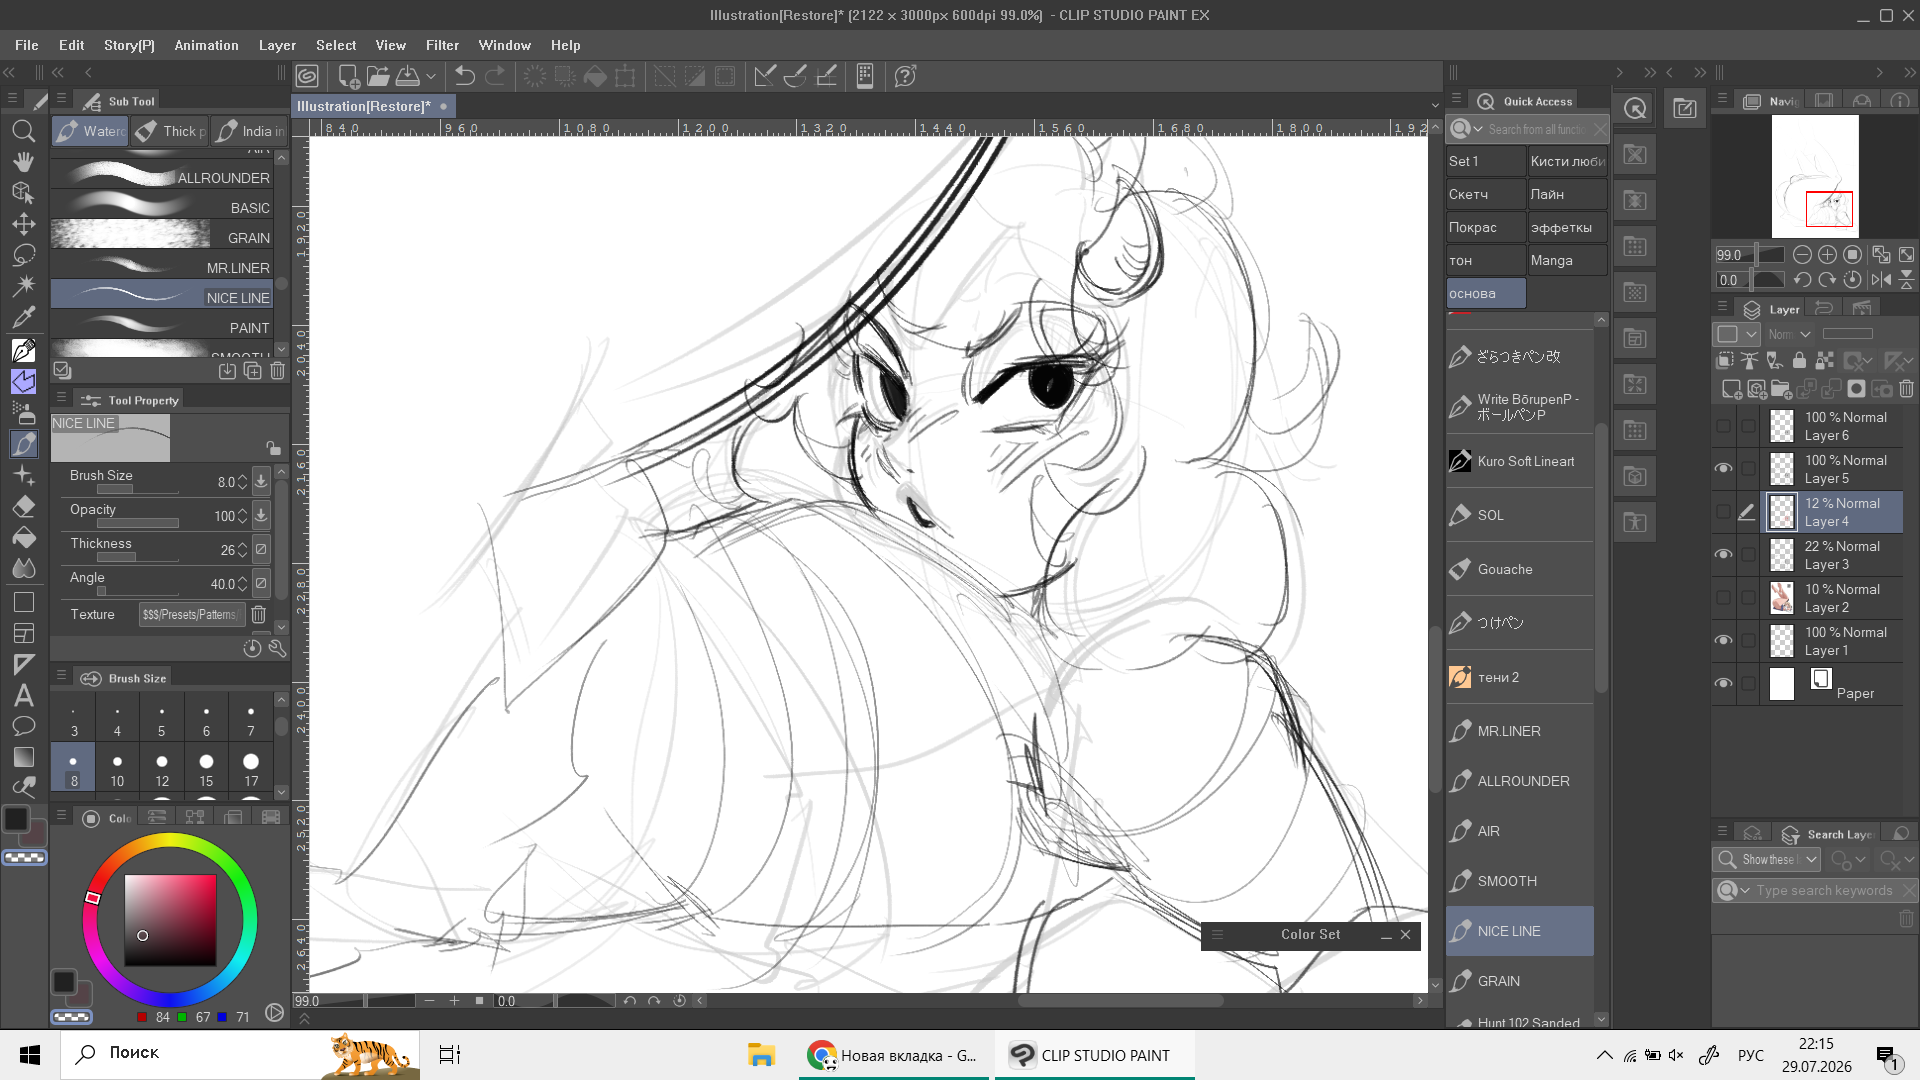Click the Redo arrow in the command bar

click(x=495, y=76)
